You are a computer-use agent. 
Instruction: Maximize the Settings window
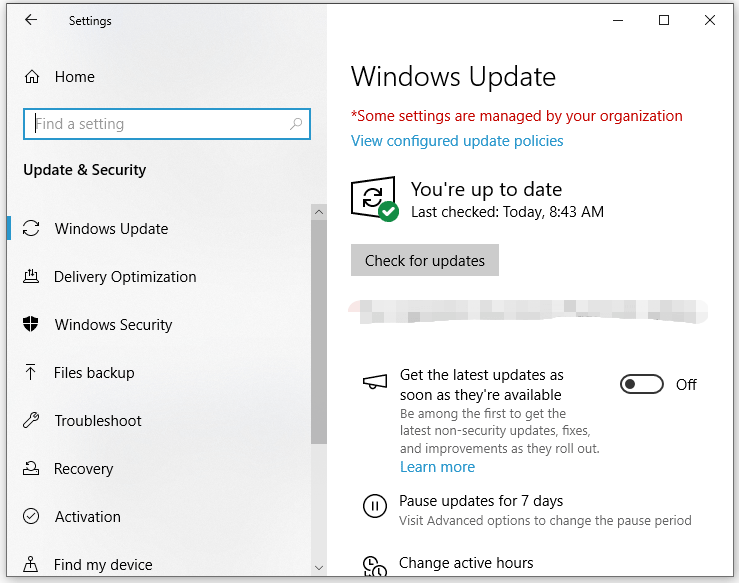point(664,20)
